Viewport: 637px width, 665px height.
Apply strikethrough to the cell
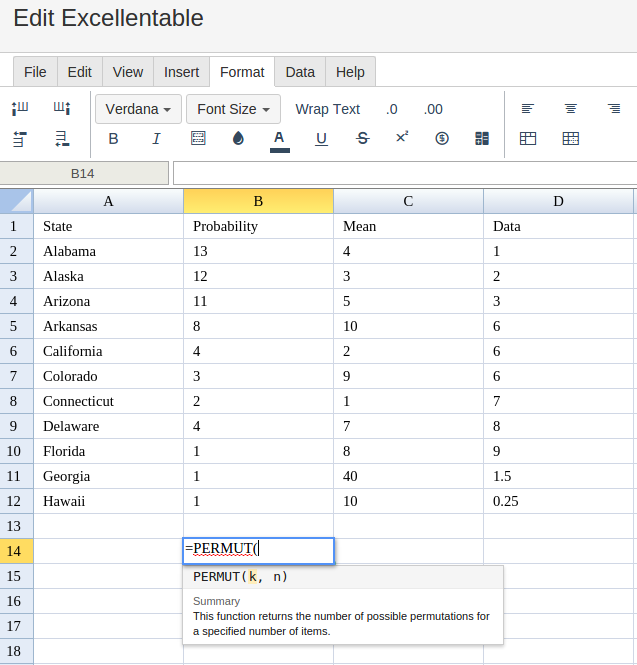362,139
